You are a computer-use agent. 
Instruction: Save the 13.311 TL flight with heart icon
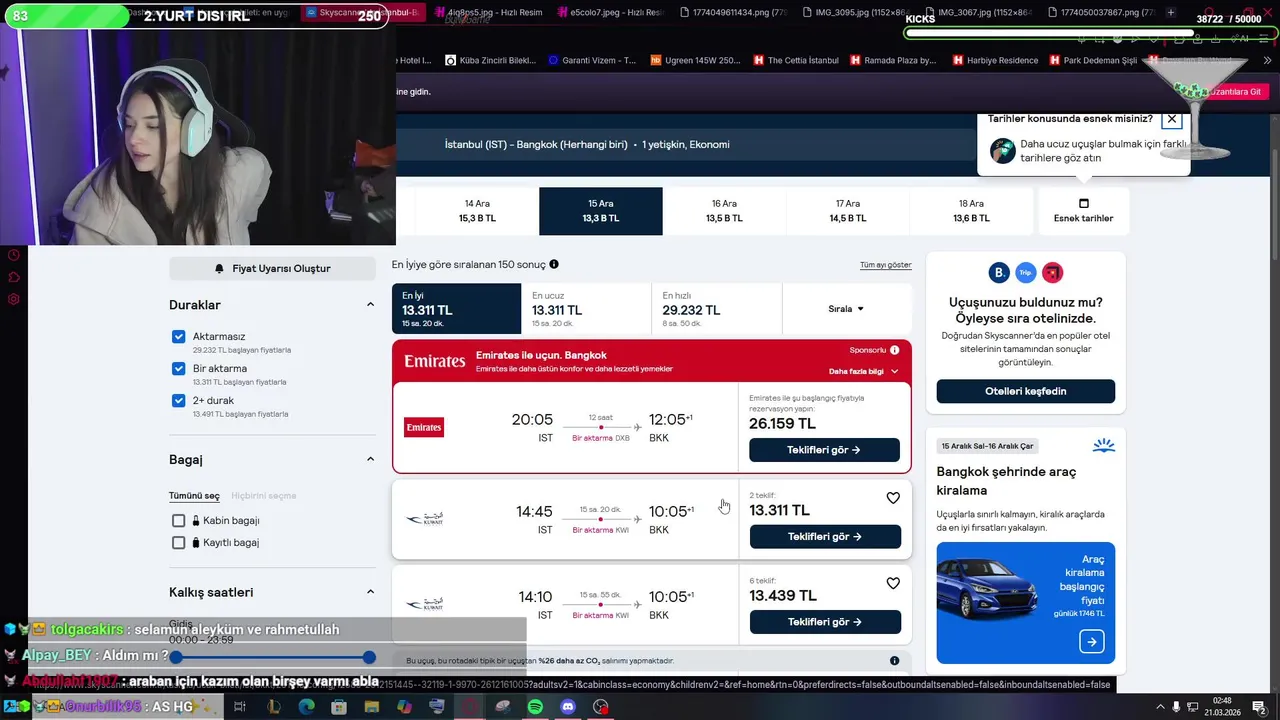pos(893,498)
